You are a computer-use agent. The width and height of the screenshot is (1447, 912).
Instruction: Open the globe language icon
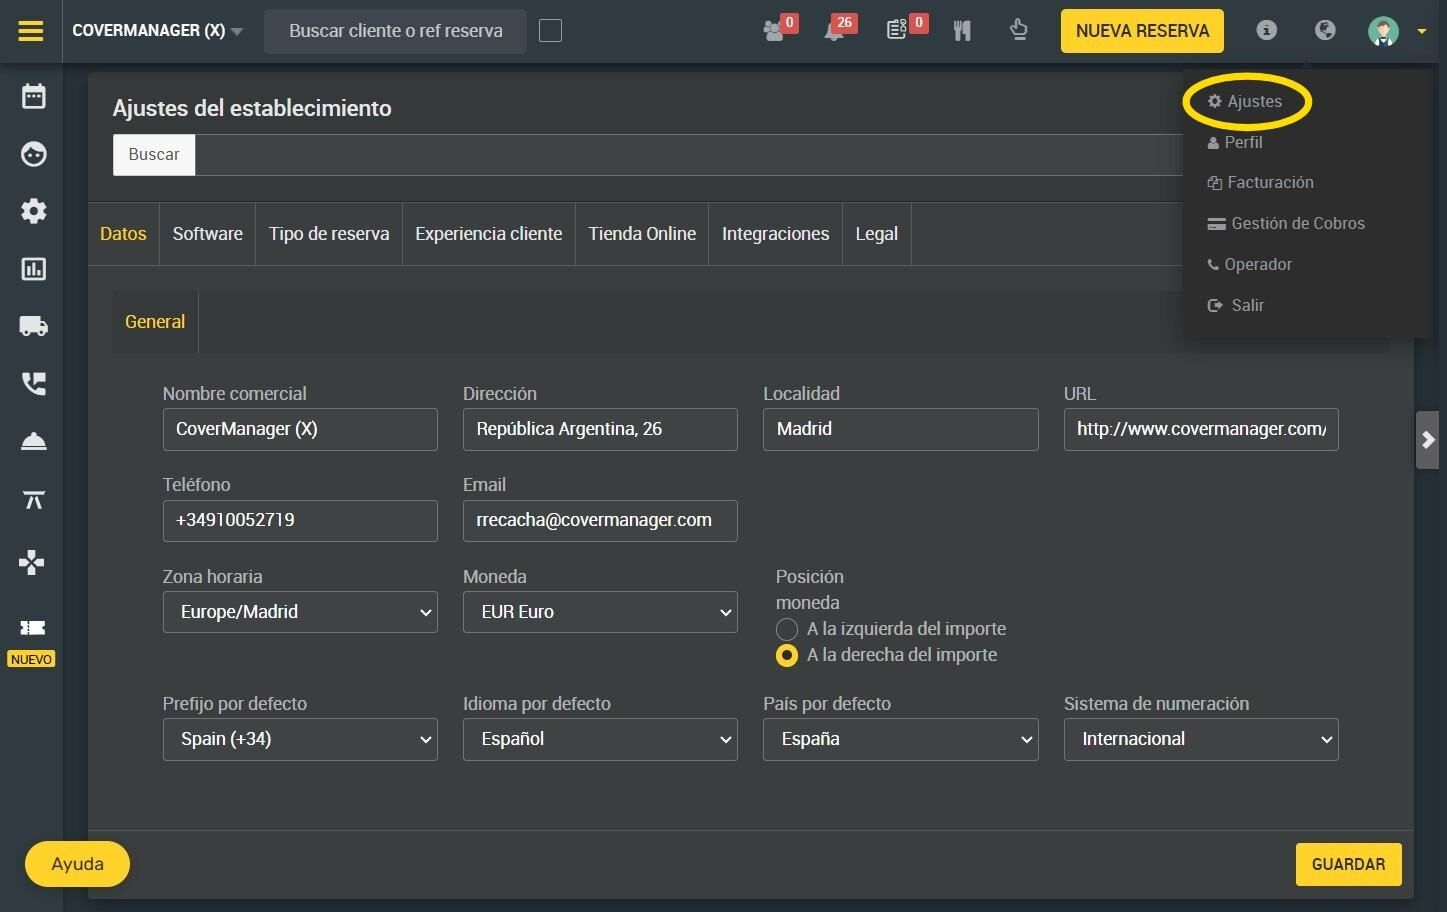tap(1325, 30)
